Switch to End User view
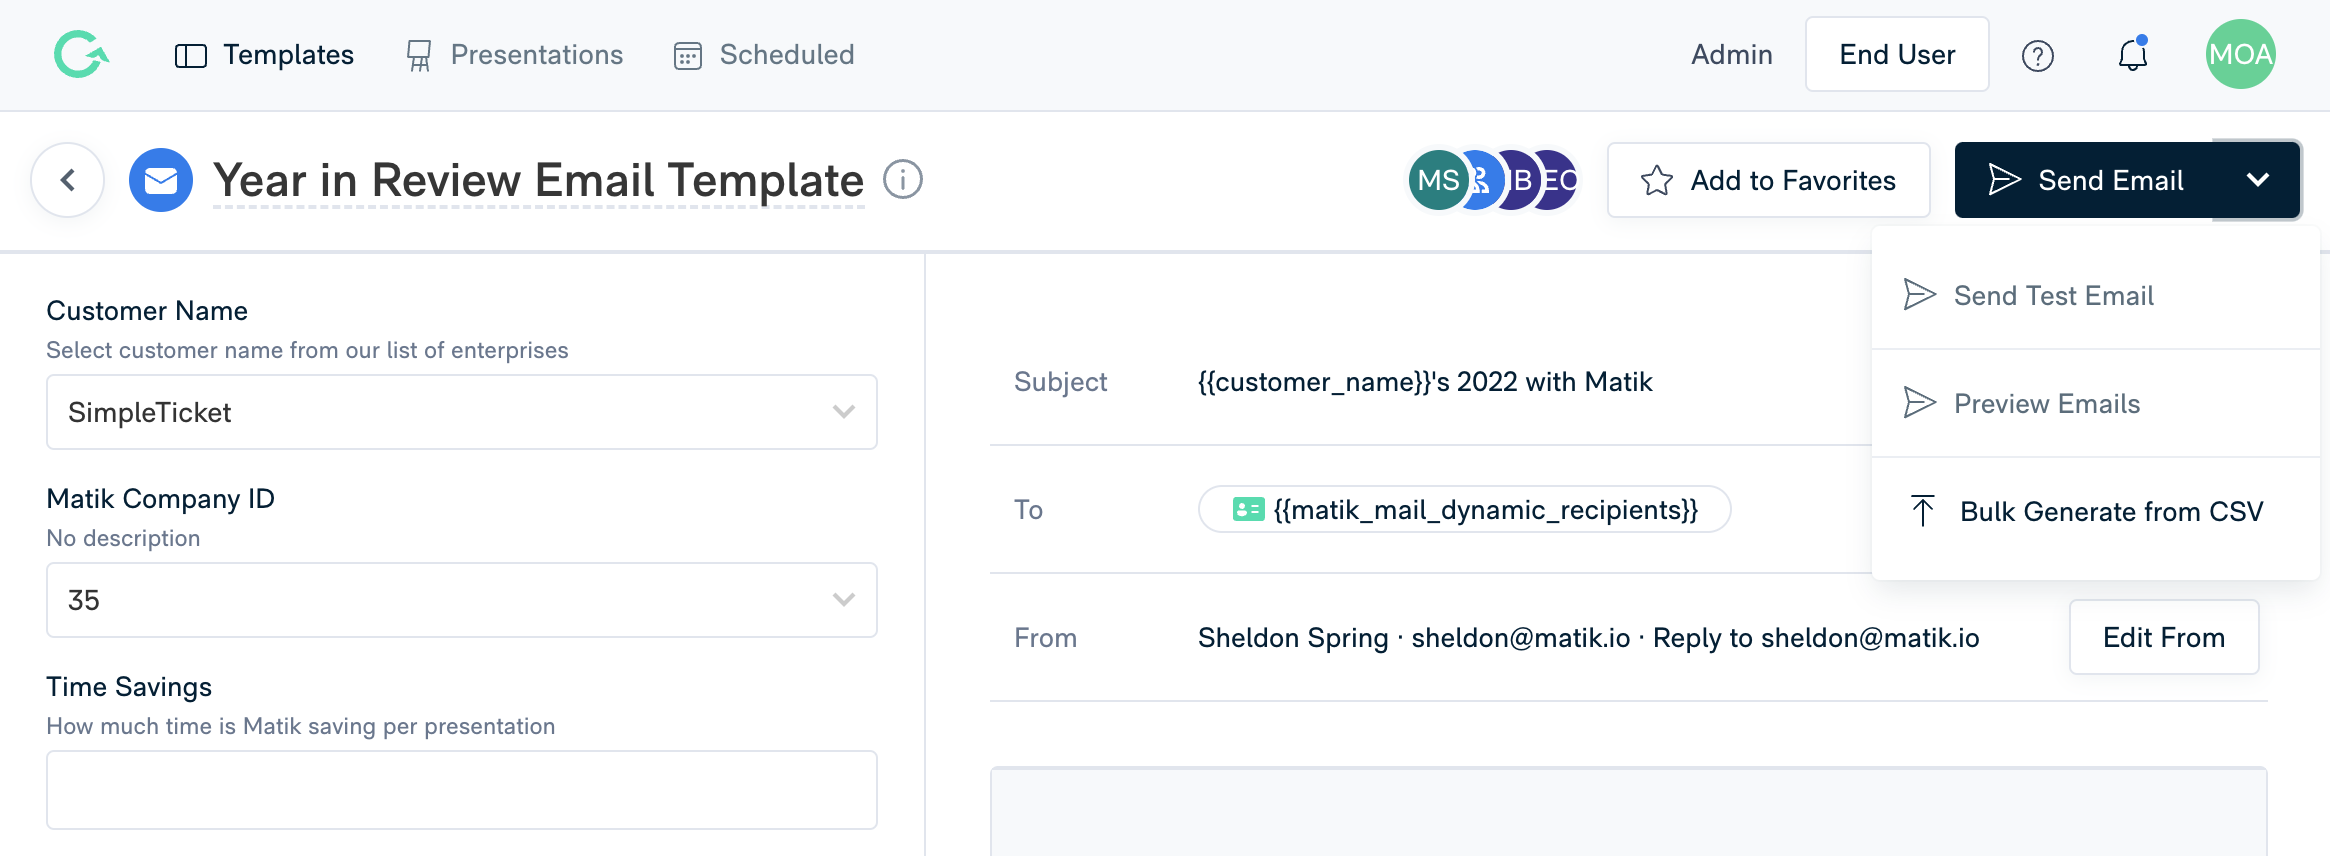The width and height of the screenshot is (2330, 856). pyautogui.click(x=1897, y=54)
